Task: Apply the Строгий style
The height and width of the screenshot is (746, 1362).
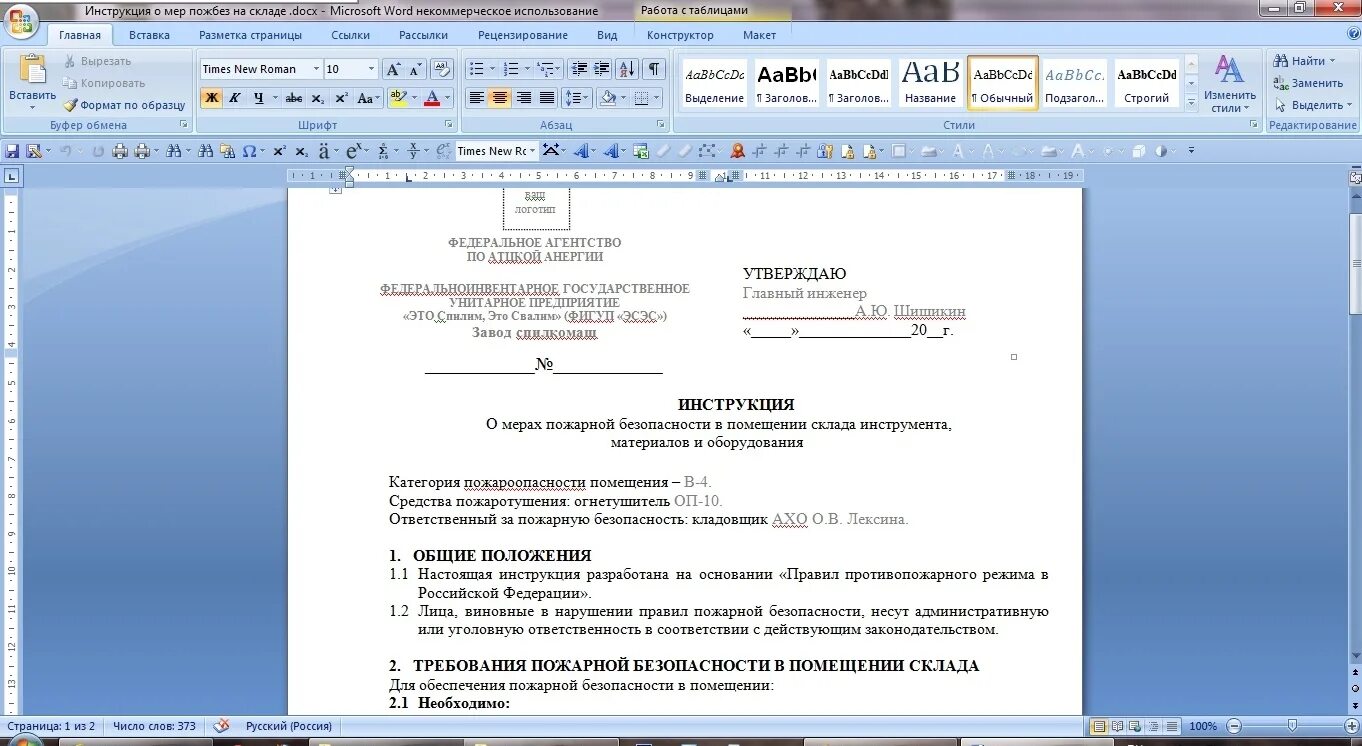Action: pos(1147,82)
